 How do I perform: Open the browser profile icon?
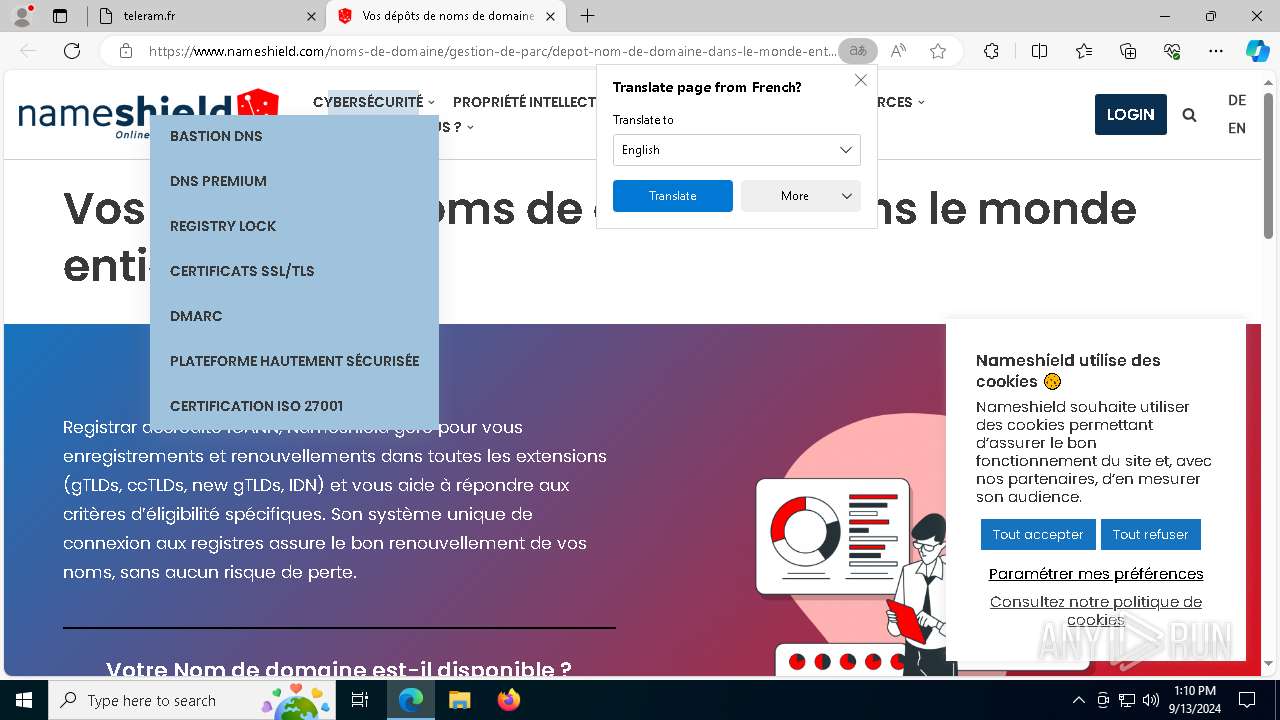coord(22,16)
